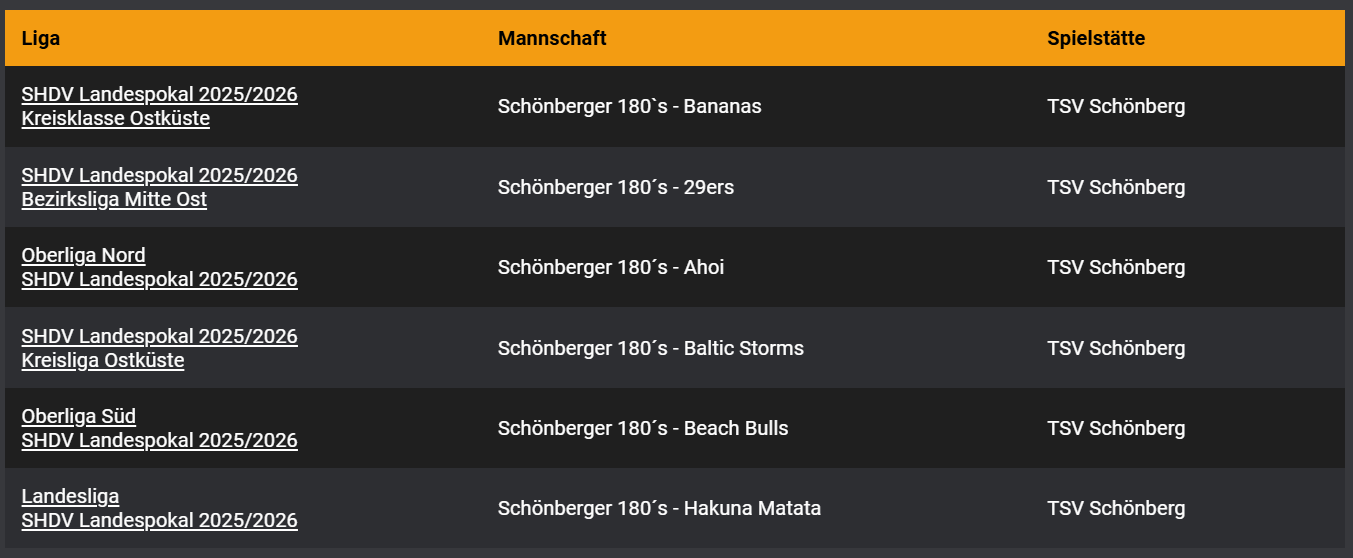This screenshot has width=1353, height=558.
Task: Select the Schönberger 180's - Hakuna Matata cell
Action: tap(659, 508)
